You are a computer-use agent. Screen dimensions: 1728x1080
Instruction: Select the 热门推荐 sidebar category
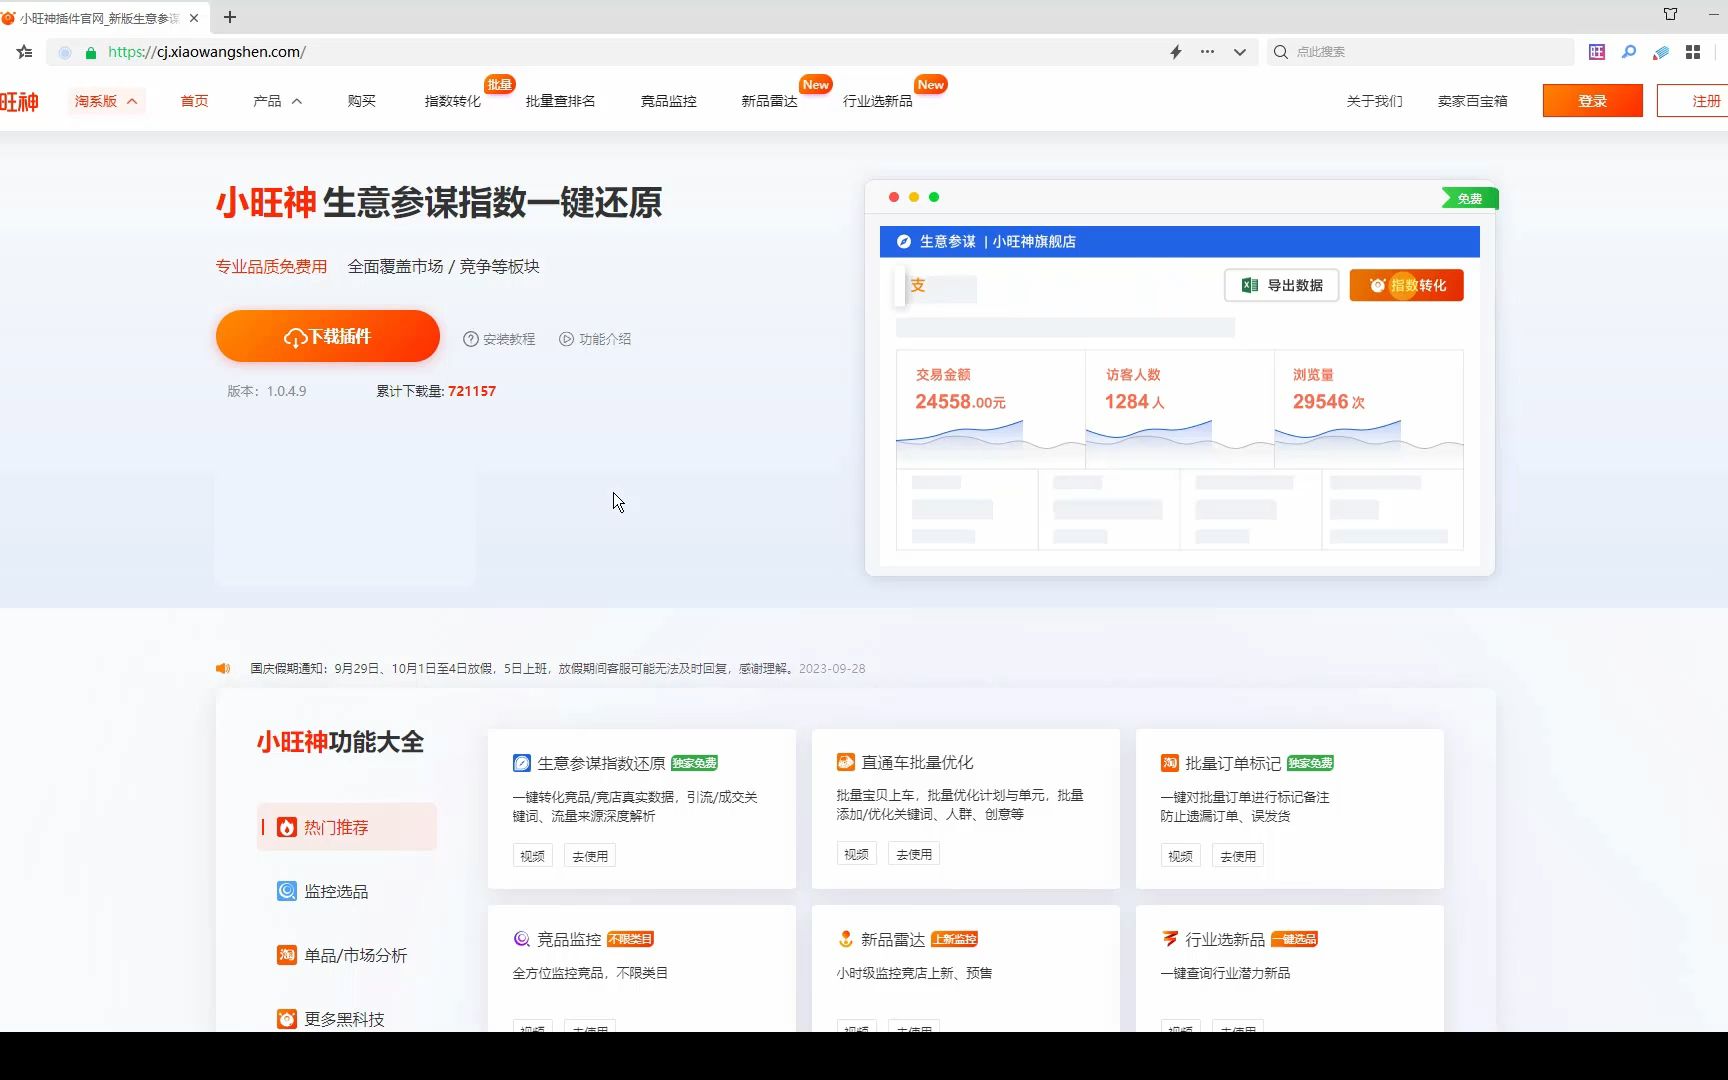347,827
